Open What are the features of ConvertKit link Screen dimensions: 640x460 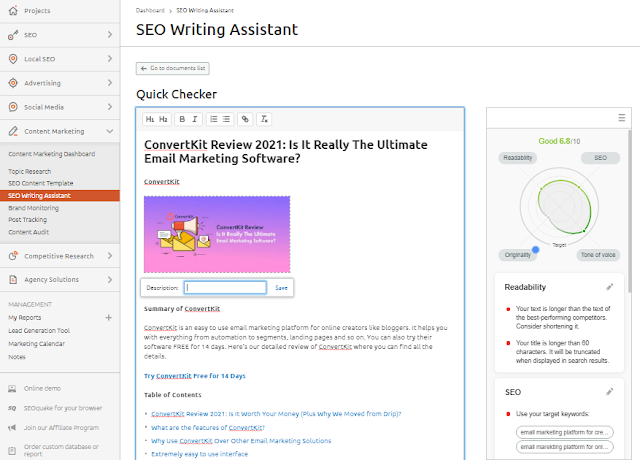point(208,428)
